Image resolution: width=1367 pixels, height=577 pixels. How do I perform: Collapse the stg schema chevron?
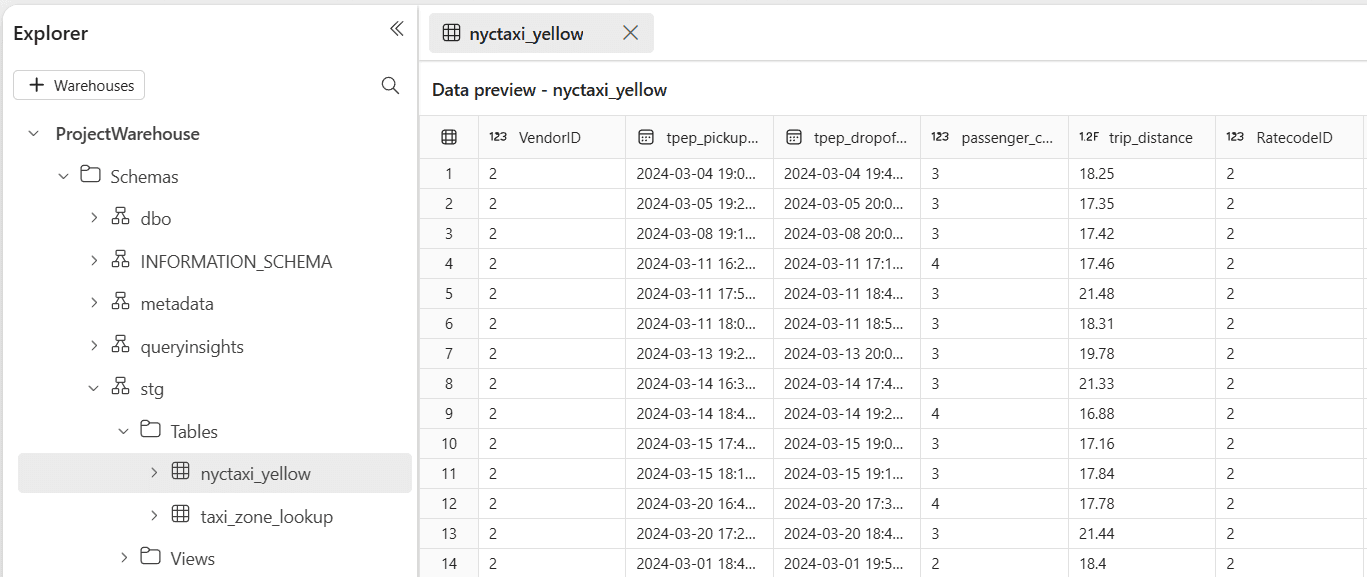(x=94, y=388)
